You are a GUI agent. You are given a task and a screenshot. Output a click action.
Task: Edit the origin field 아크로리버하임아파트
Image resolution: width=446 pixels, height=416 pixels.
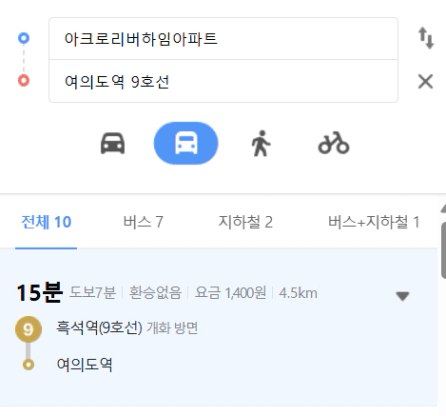pos(223,39)
